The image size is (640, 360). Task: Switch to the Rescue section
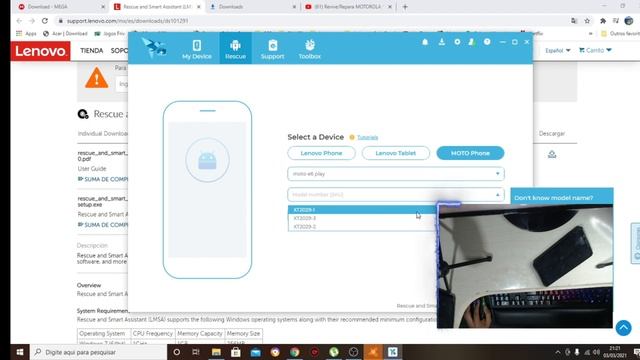coord(236,49)
